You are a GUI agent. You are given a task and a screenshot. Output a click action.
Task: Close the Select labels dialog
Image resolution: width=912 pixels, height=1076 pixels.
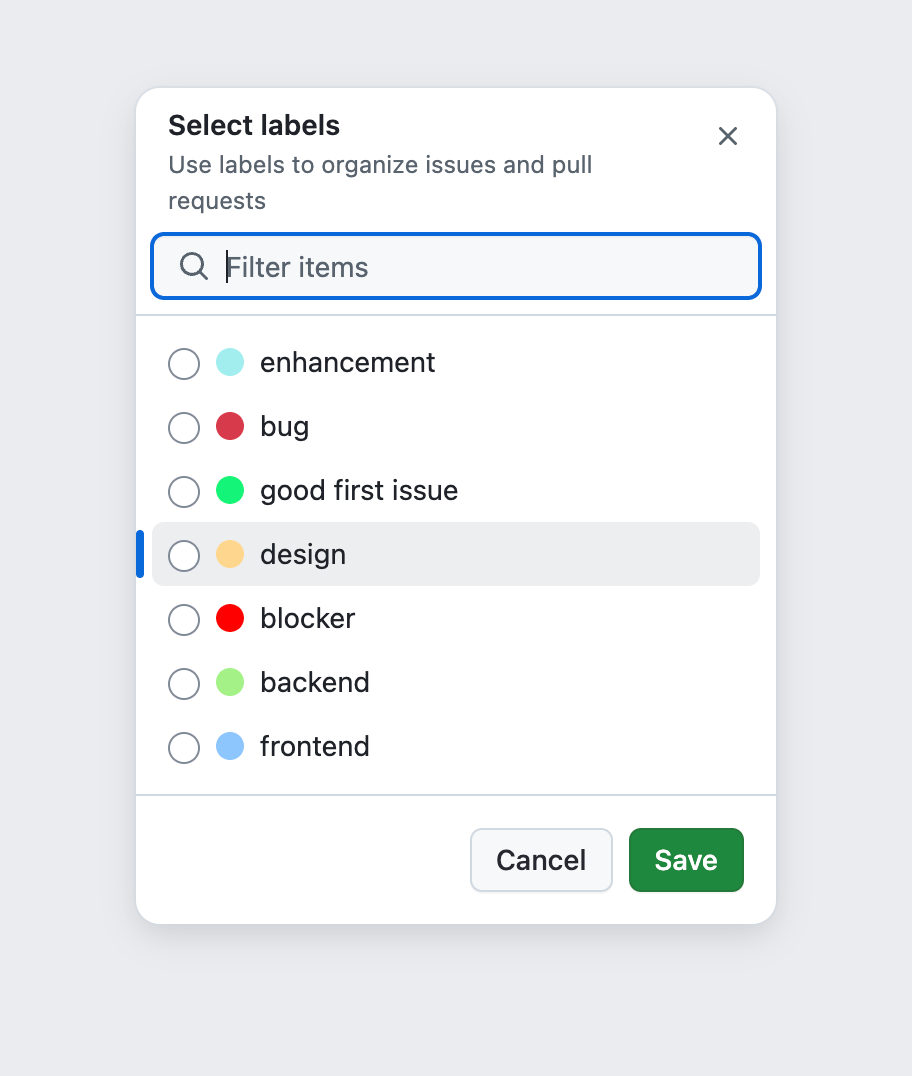[728, 136]
